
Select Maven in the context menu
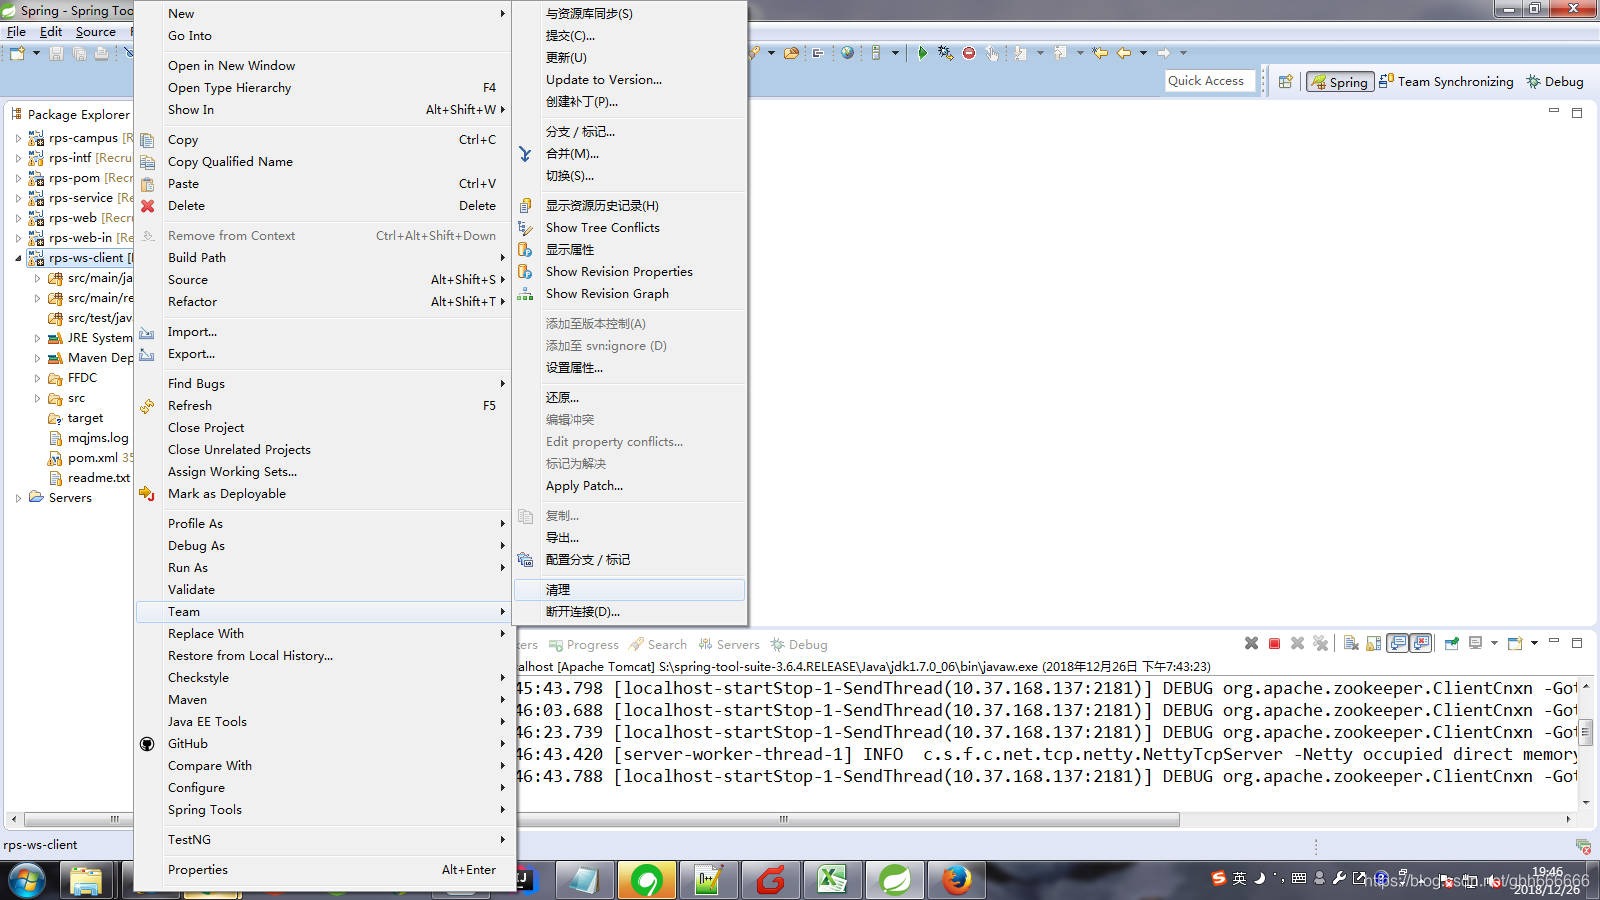325,700
